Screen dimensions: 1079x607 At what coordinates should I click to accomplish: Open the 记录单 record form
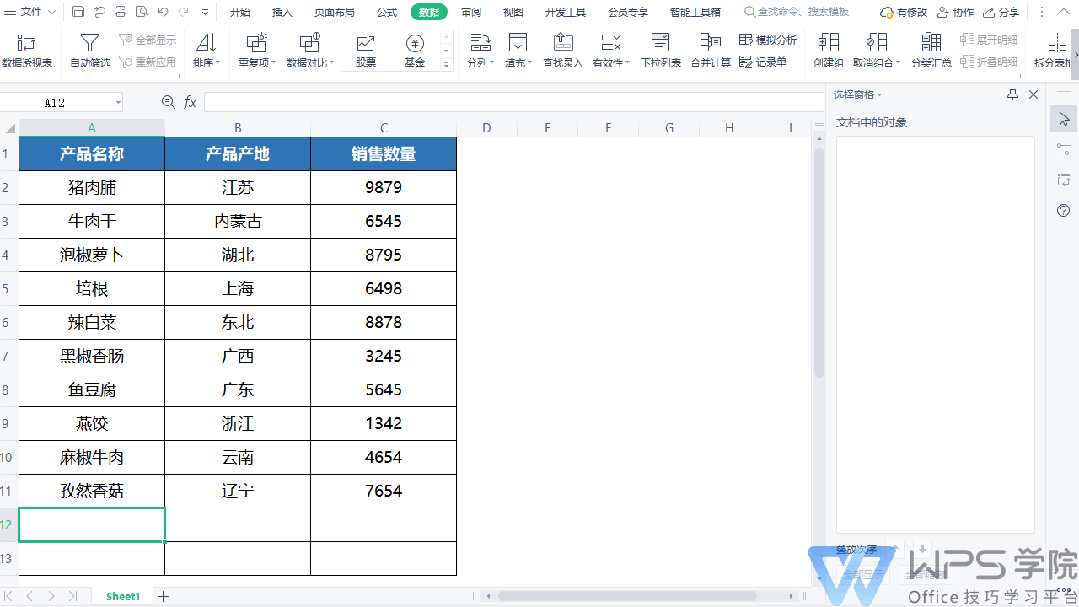[x=762, y=62]
